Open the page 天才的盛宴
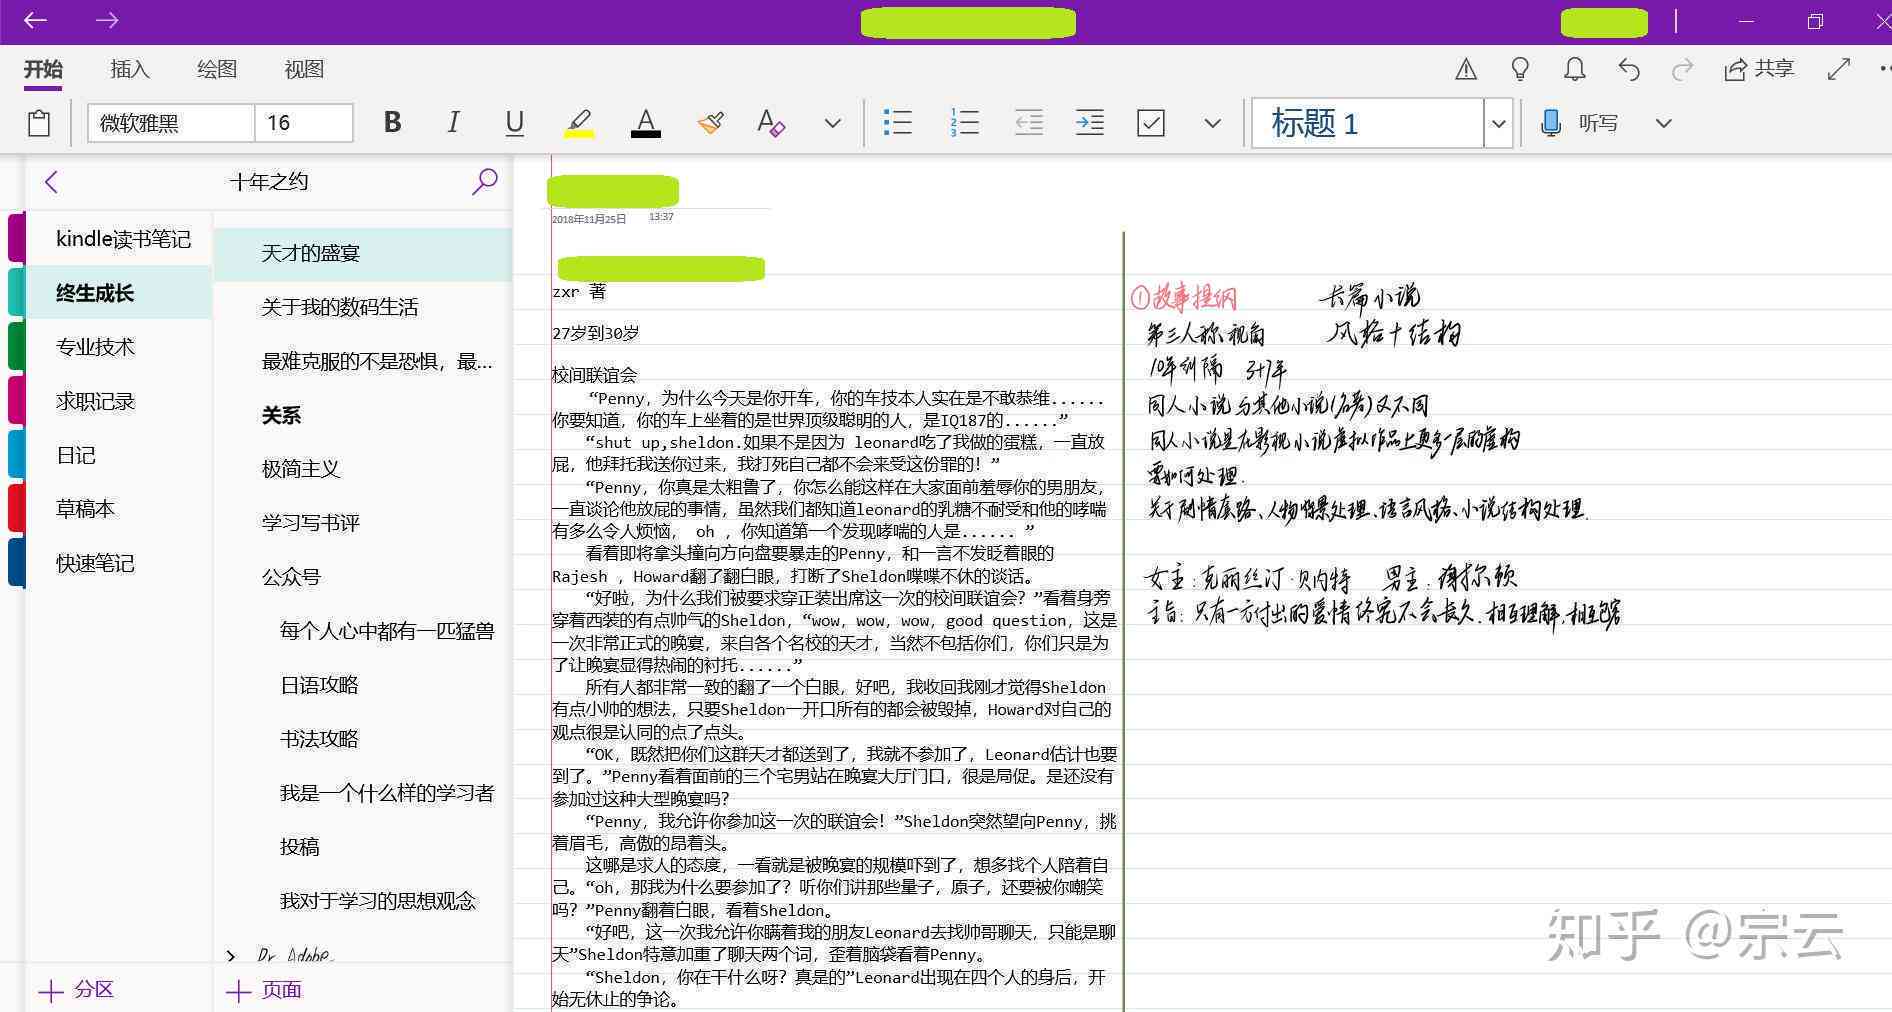The image size is (1892, 1012). click(x=363, y=253)
